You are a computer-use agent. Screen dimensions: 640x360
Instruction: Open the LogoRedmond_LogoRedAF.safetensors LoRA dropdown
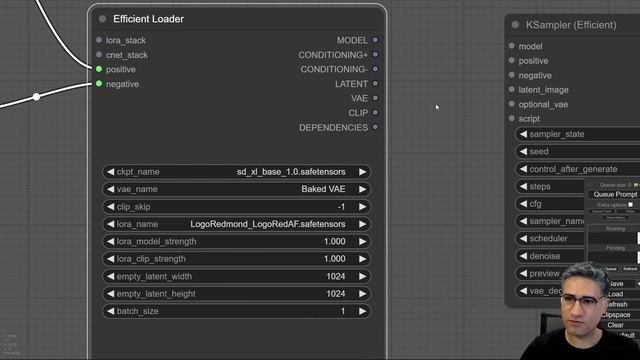click(x=236, y=224)
